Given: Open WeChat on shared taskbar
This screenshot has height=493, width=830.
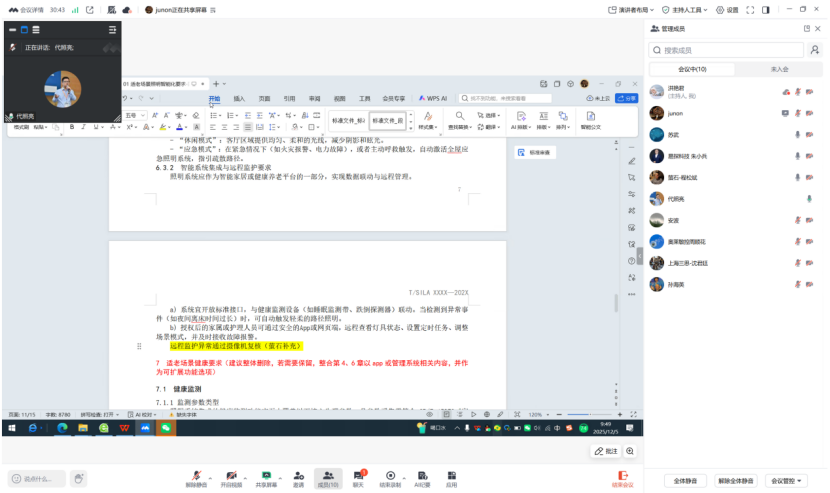Looking at the screenshot, I should pos(166,428).
